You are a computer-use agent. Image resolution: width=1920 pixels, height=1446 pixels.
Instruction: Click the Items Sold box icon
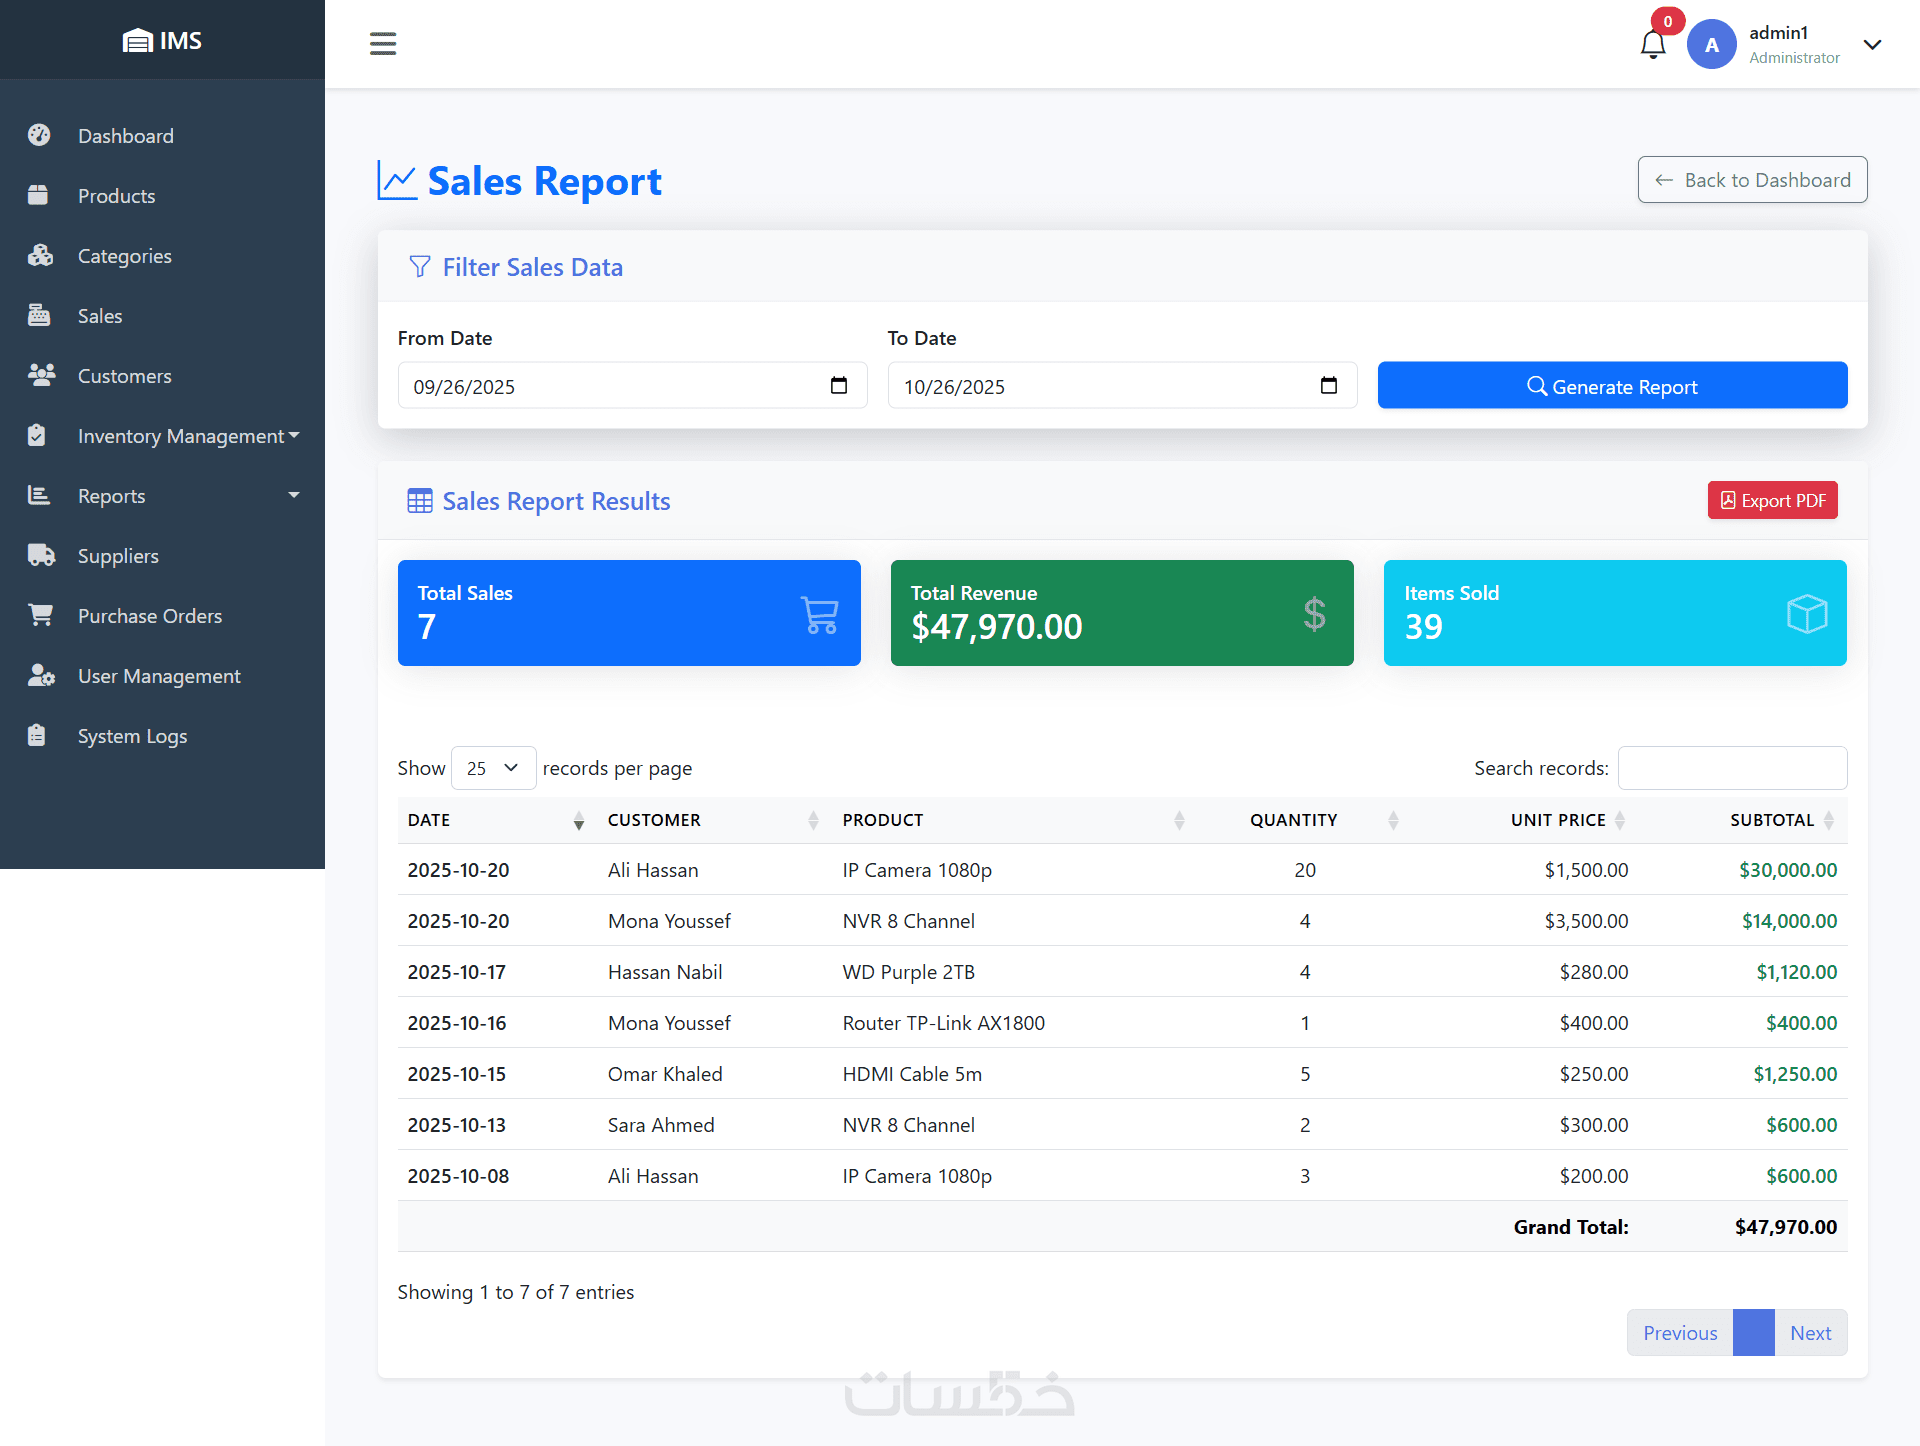[1806, 614]
